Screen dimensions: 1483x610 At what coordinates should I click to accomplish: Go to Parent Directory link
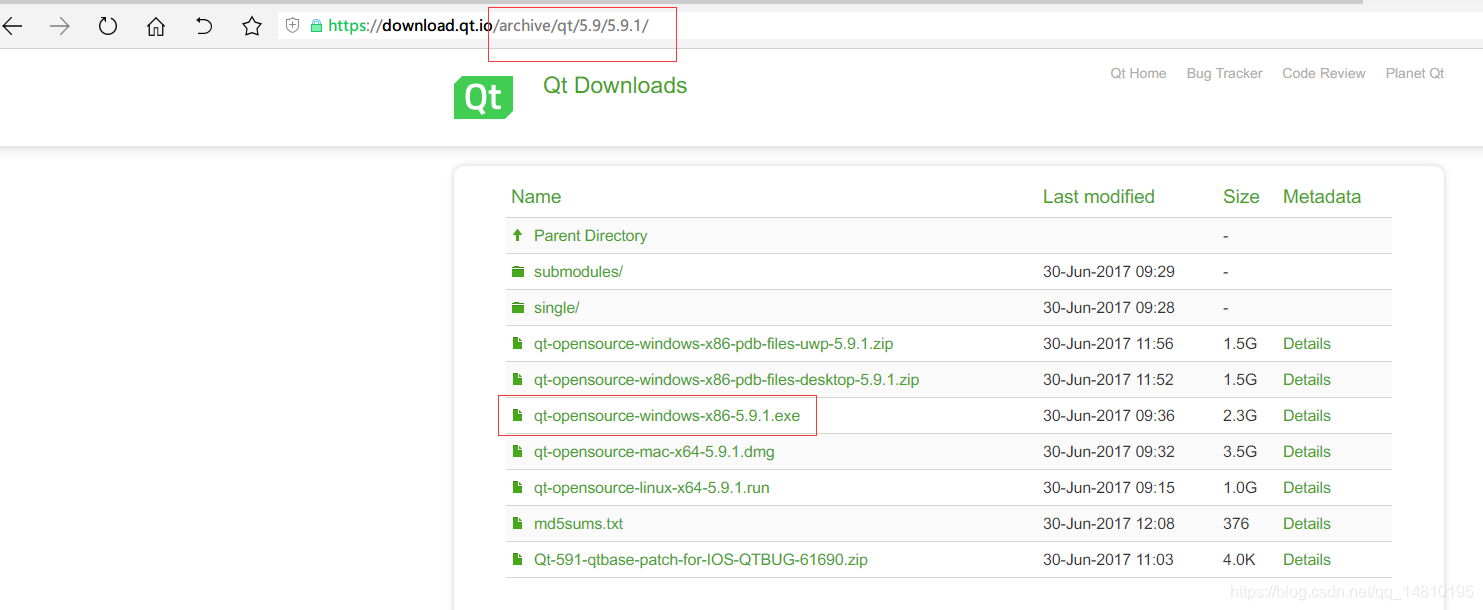[590, 236]
